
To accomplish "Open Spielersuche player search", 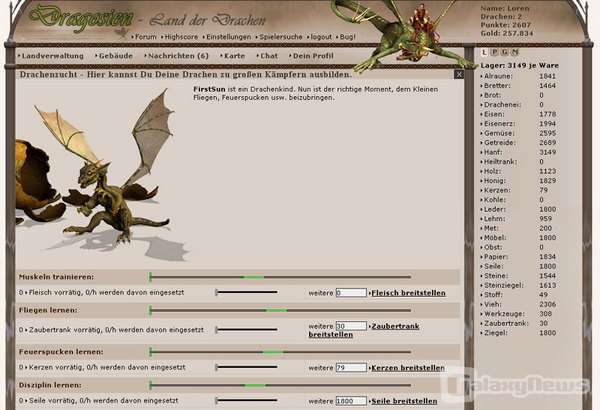I will pos(279,37).
